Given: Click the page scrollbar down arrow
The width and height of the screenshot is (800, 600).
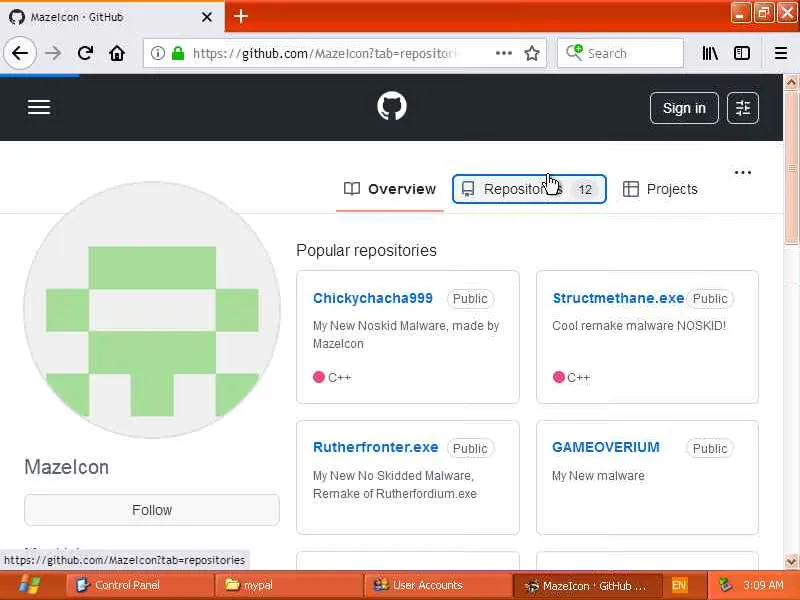Looking at the screenshot, I should point(791,562).
